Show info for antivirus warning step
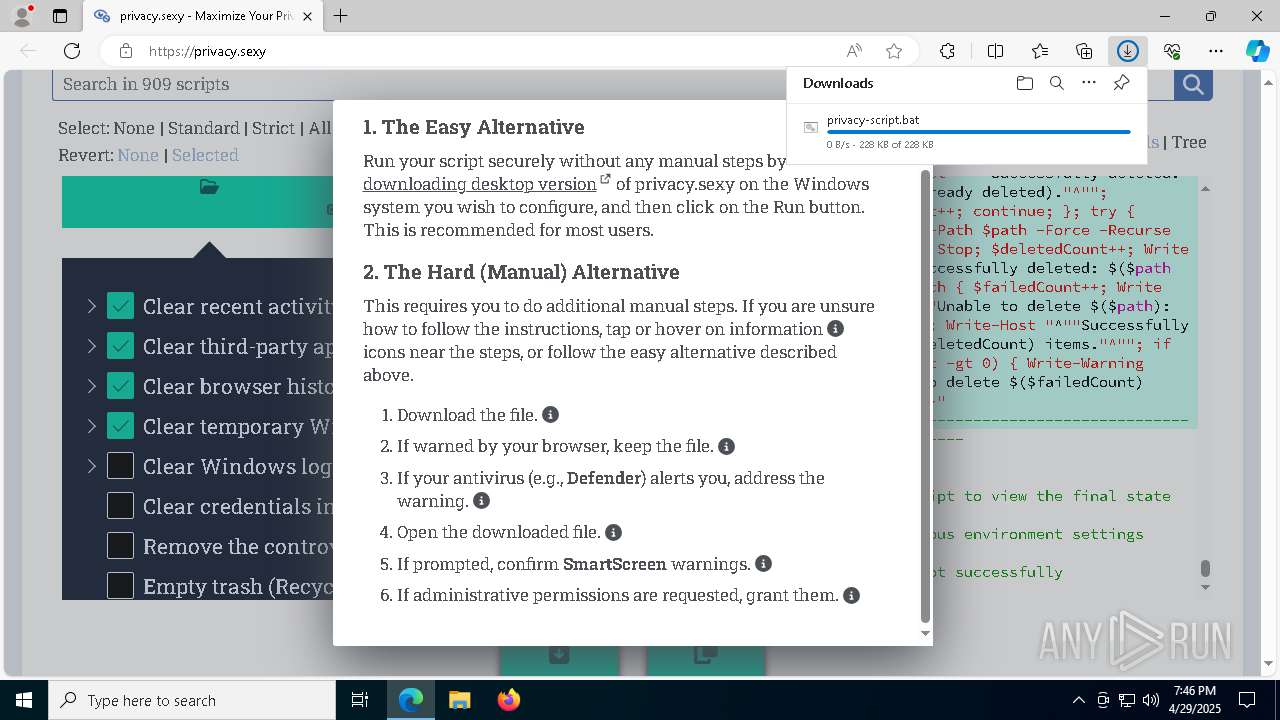Screen dimensions: 1280x720 pos(481,500)
